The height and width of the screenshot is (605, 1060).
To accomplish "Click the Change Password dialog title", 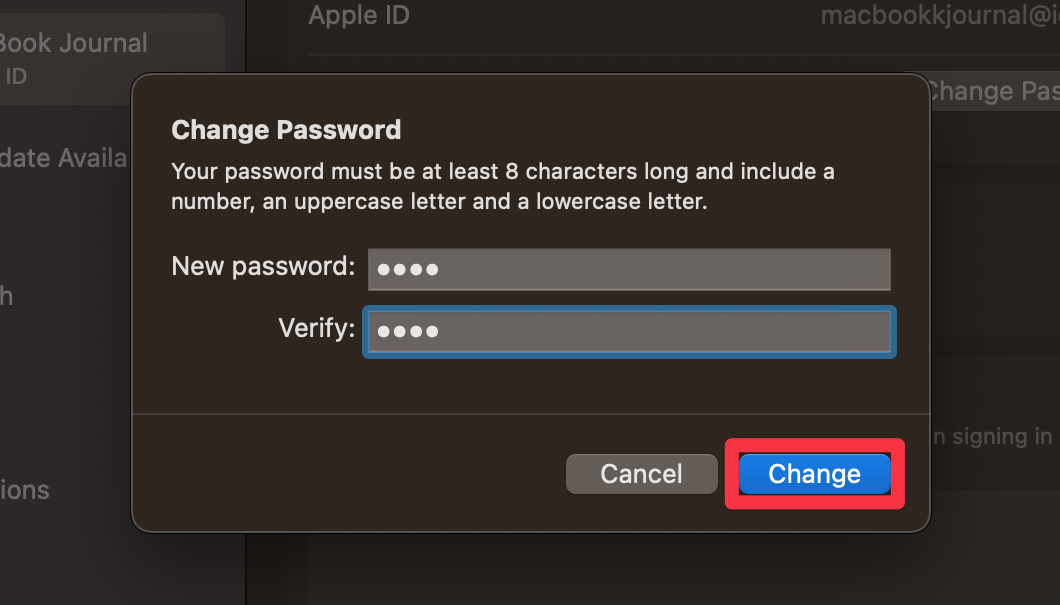I will [286, 129].
